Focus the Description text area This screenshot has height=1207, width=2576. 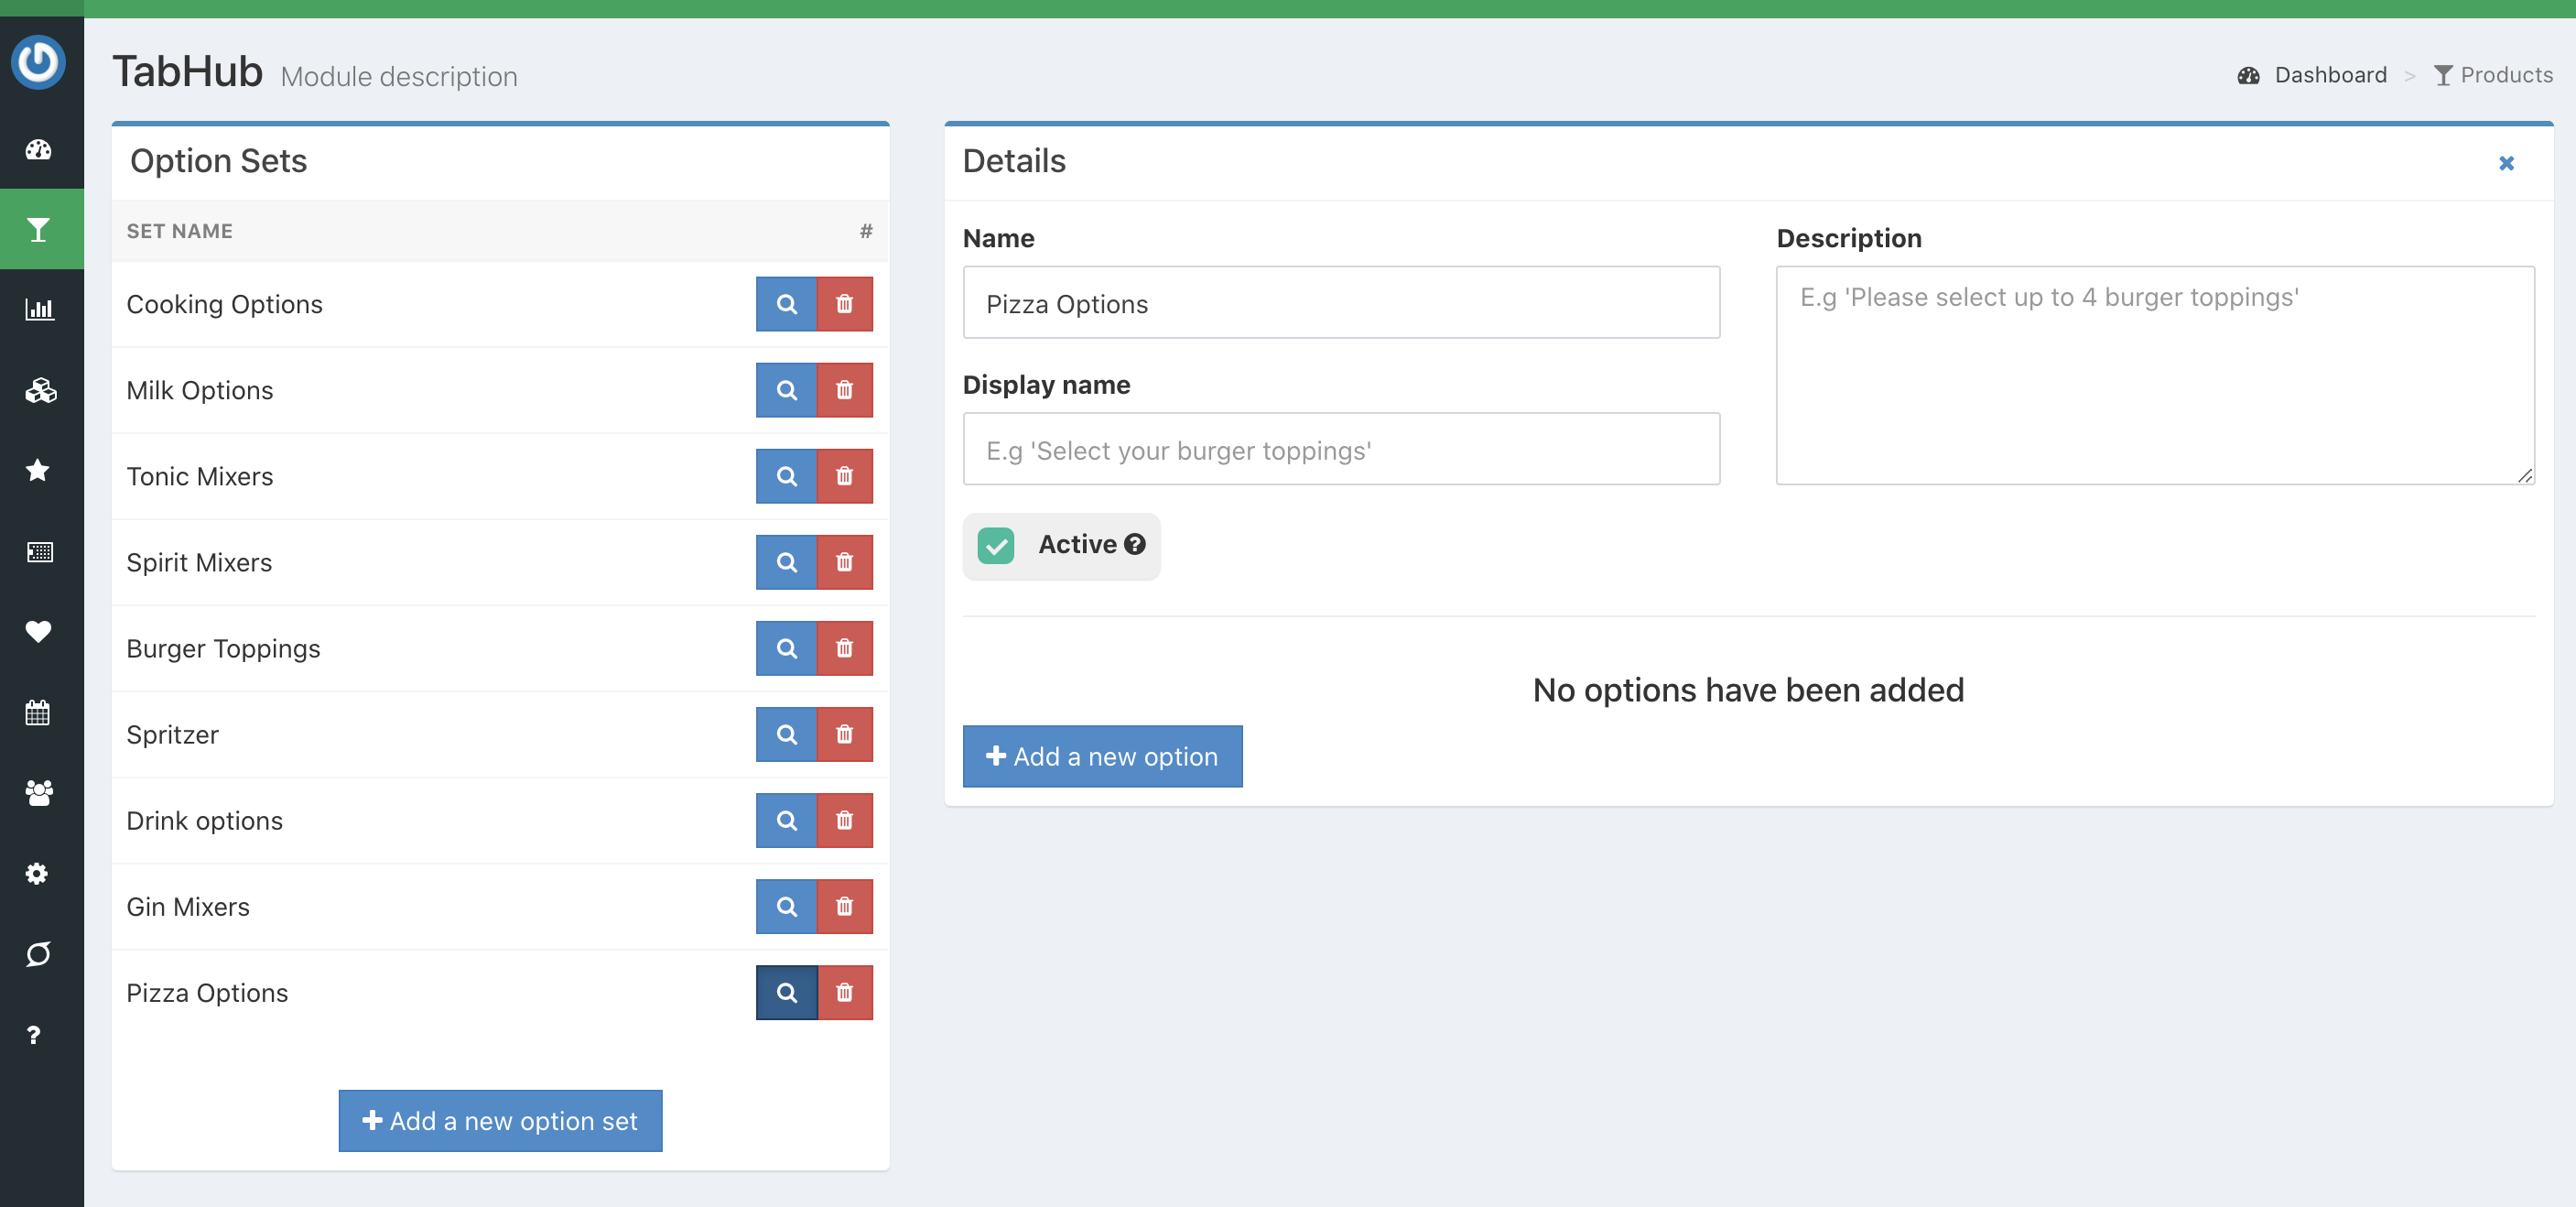pos(2154,376)
